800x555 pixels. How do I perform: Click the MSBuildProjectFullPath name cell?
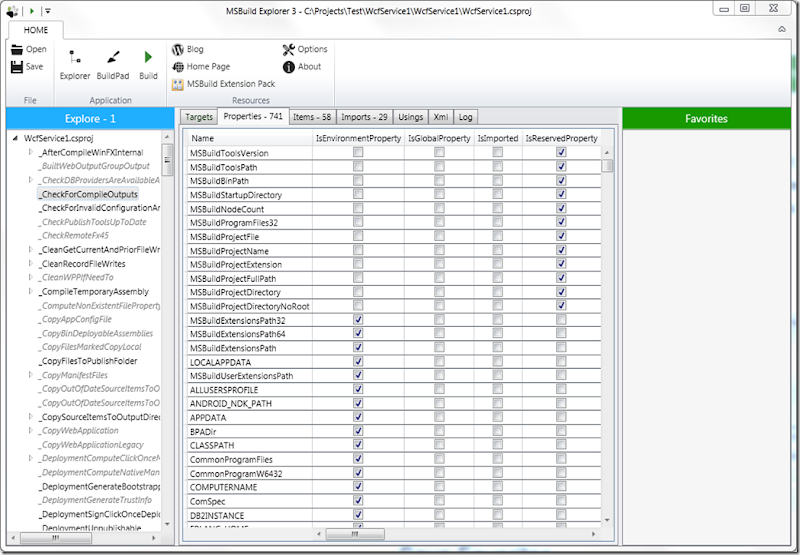(250, 279)
